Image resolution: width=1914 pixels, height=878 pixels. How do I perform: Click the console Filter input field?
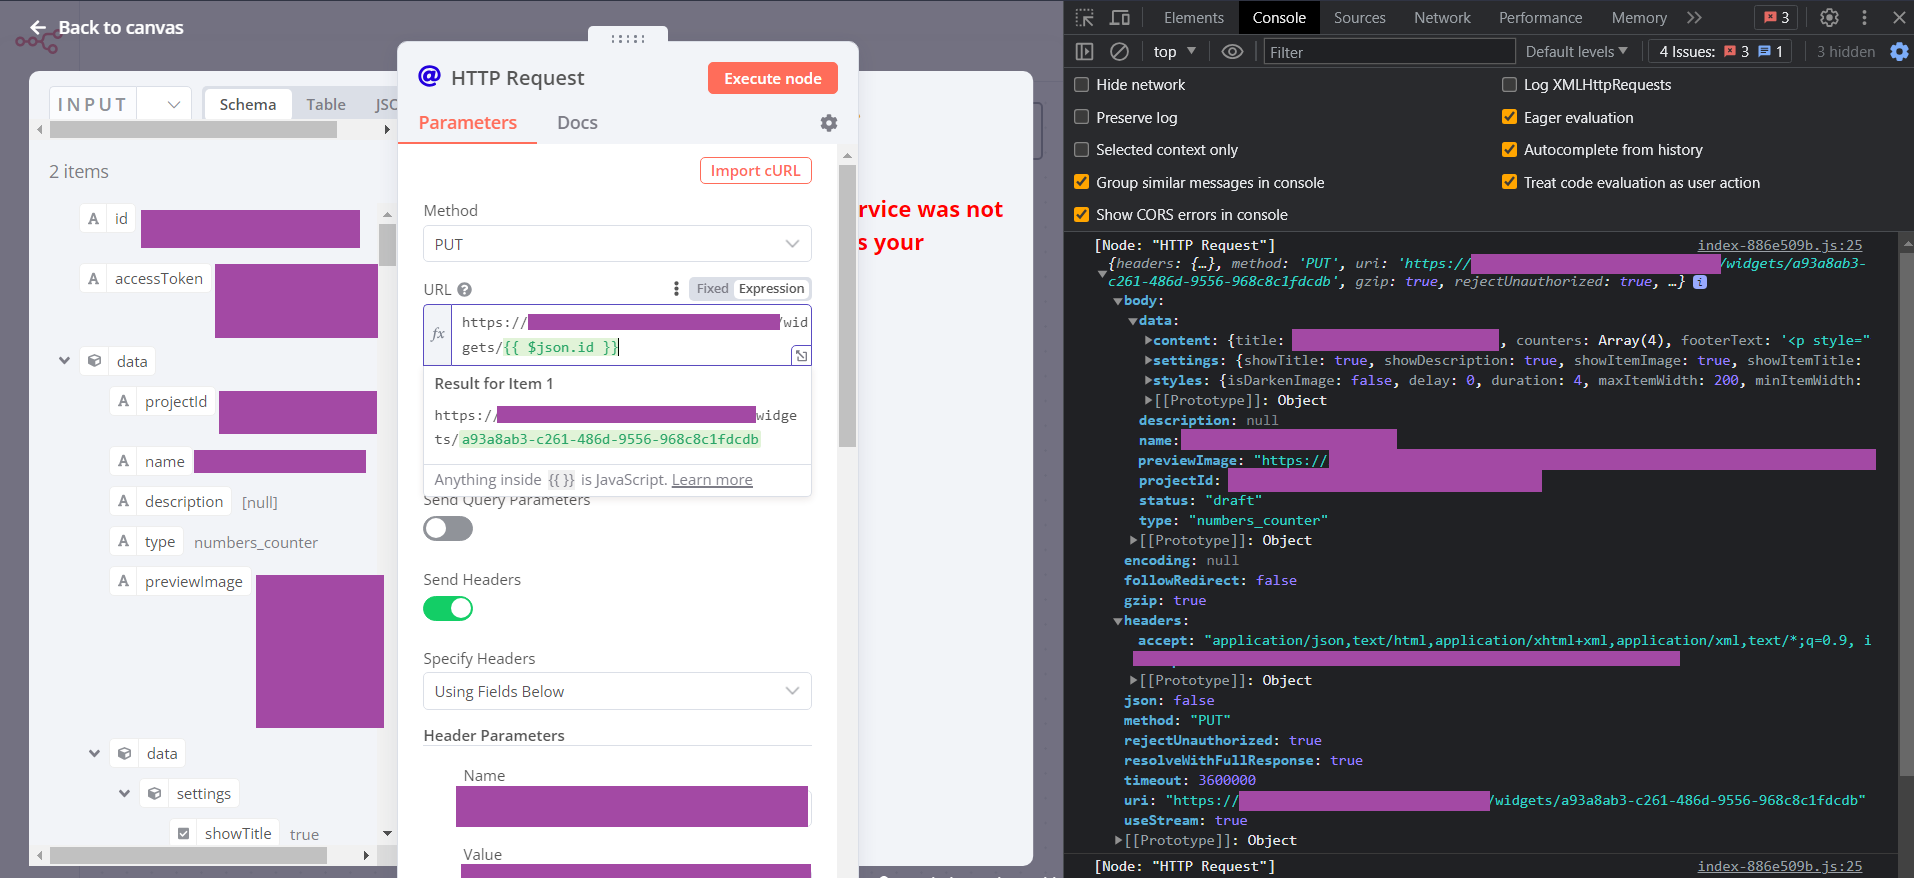tap(1388, 52)
